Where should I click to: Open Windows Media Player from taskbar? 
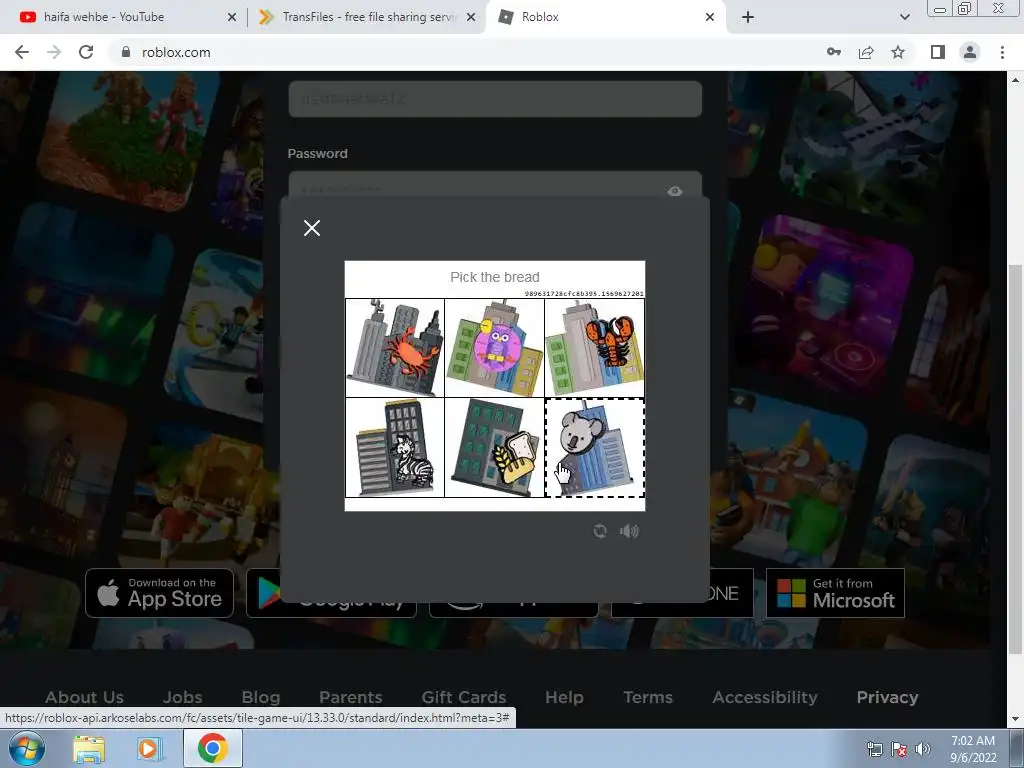click(148, 749)
